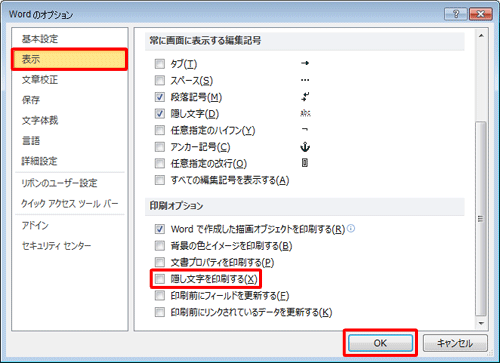
Task: Click the tab arrow symbol icon
Action: click(305, 63)
